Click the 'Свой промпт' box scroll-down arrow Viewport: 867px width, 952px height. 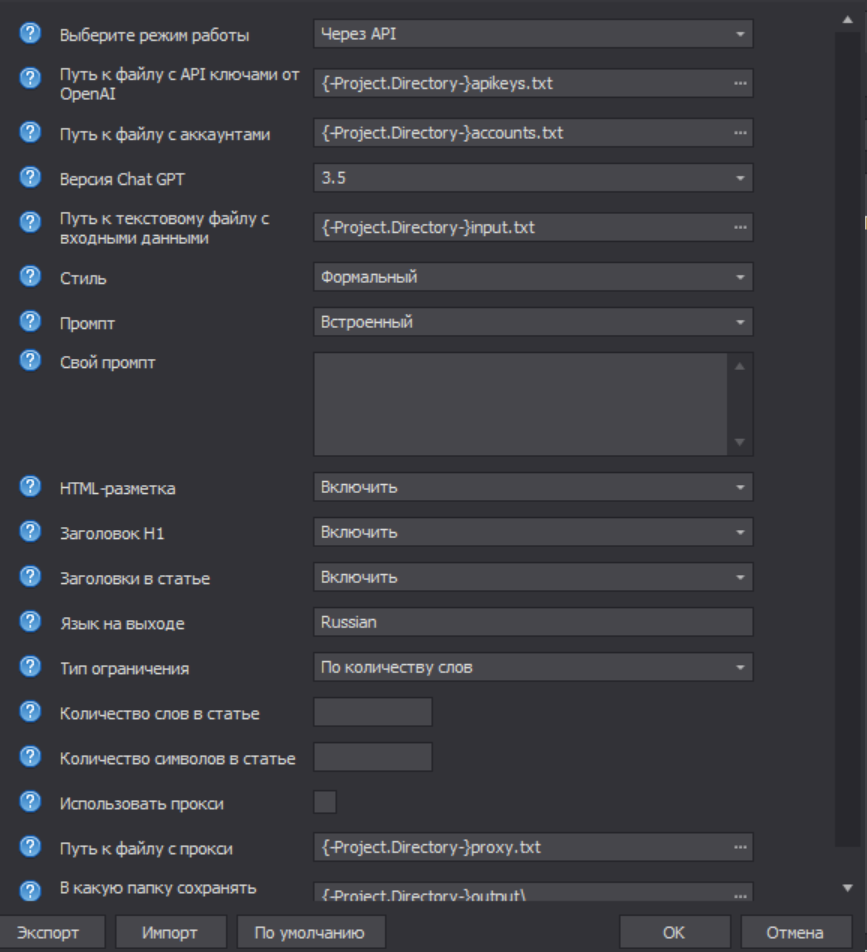[740, 442]
